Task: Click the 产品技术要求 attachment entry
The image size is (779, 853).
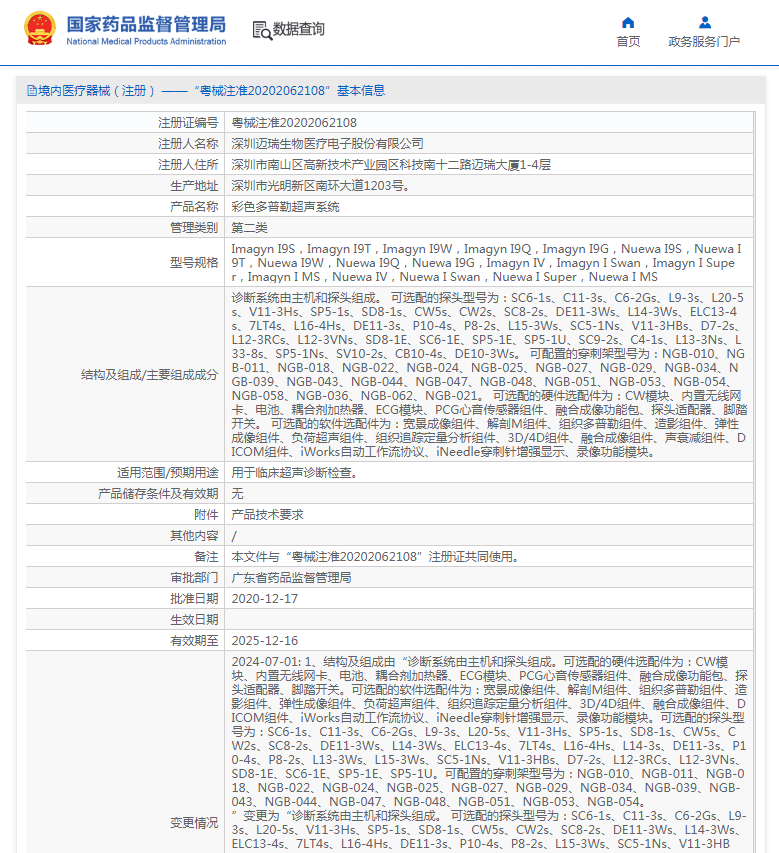Action: pyautogui.click(x=267, y=514)
